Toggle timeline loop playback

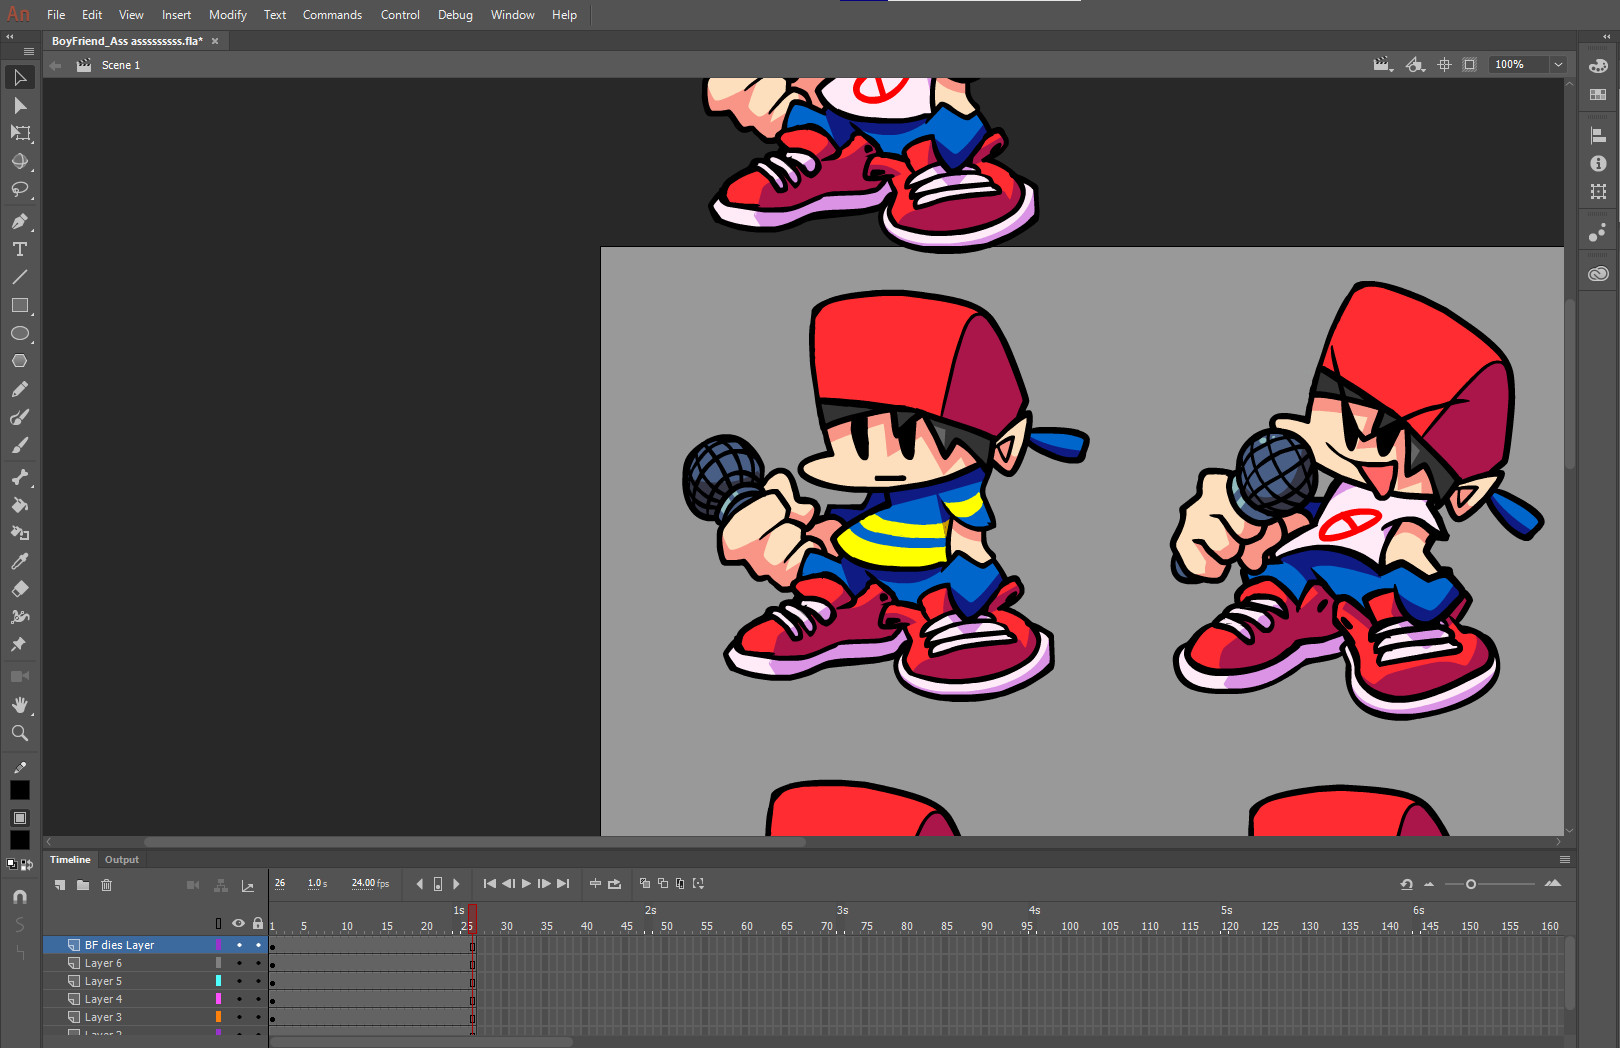614,884
